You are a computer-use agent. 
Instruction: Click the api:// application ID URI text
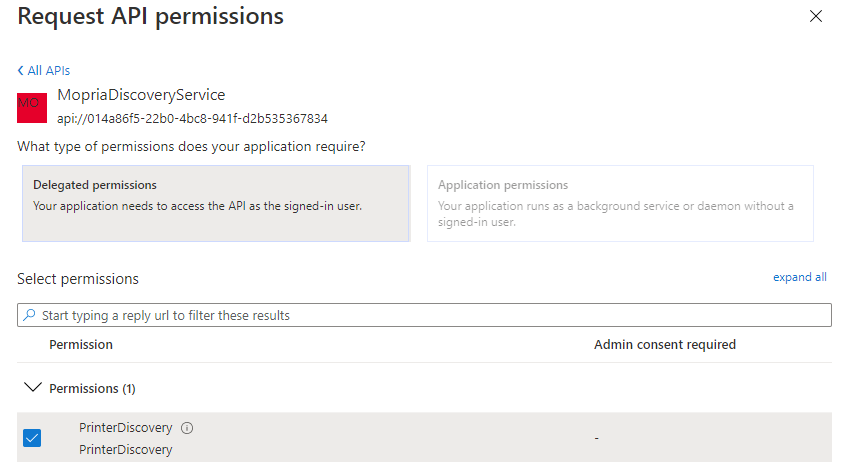(x=192, y=118)
